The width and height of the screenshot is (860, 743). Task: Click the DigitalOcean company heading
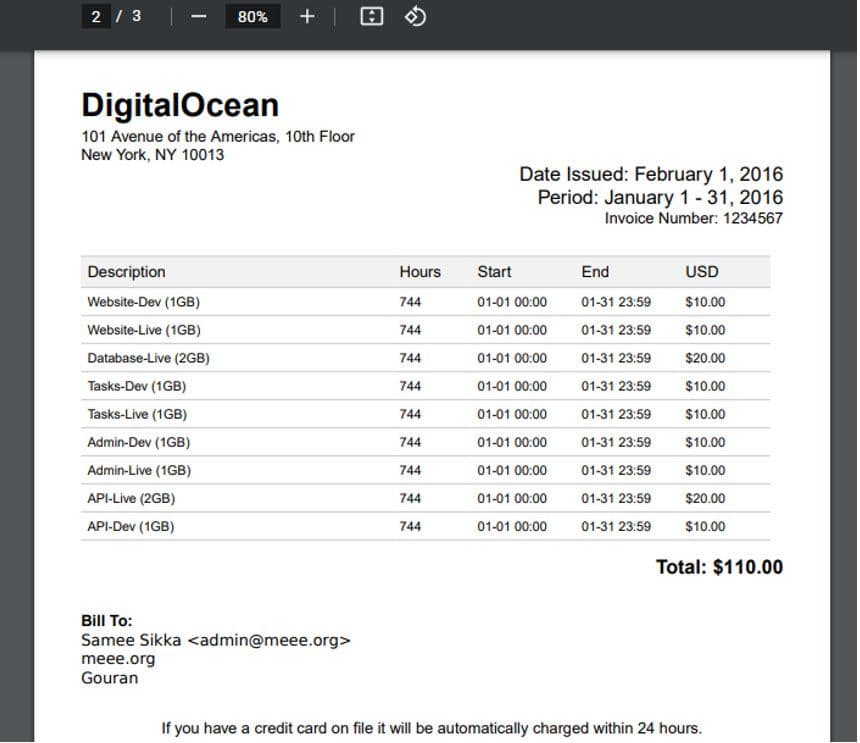coord(180,105)
